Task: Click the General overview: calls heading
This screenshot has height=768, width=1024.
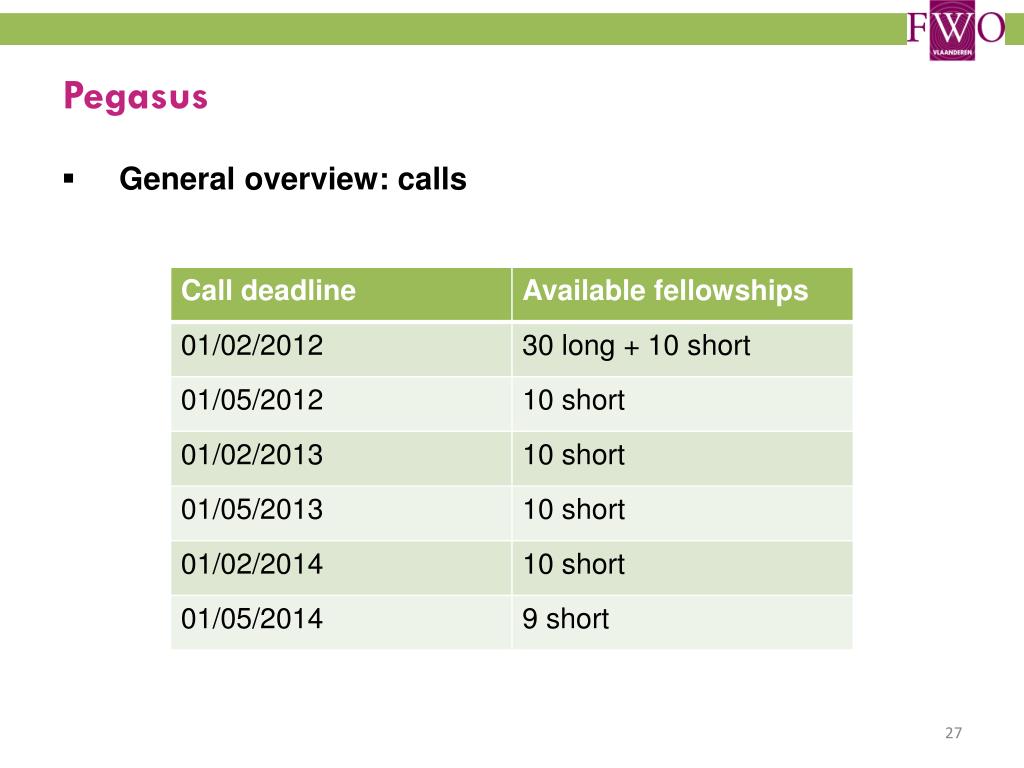Action: pyautogui.click(x=293, y=179)
